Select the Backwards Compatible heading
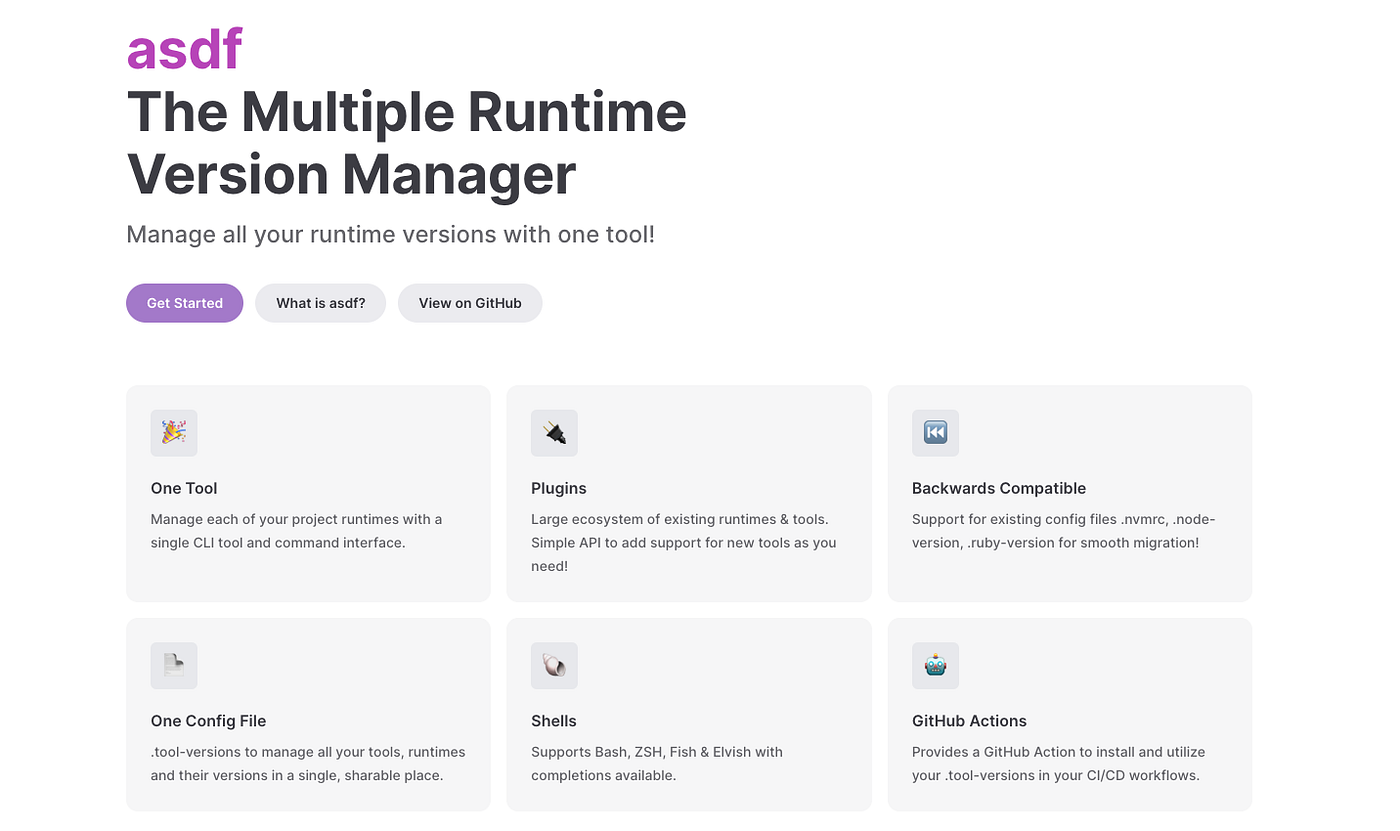The image size is (1400, 831). coord(999,488)
